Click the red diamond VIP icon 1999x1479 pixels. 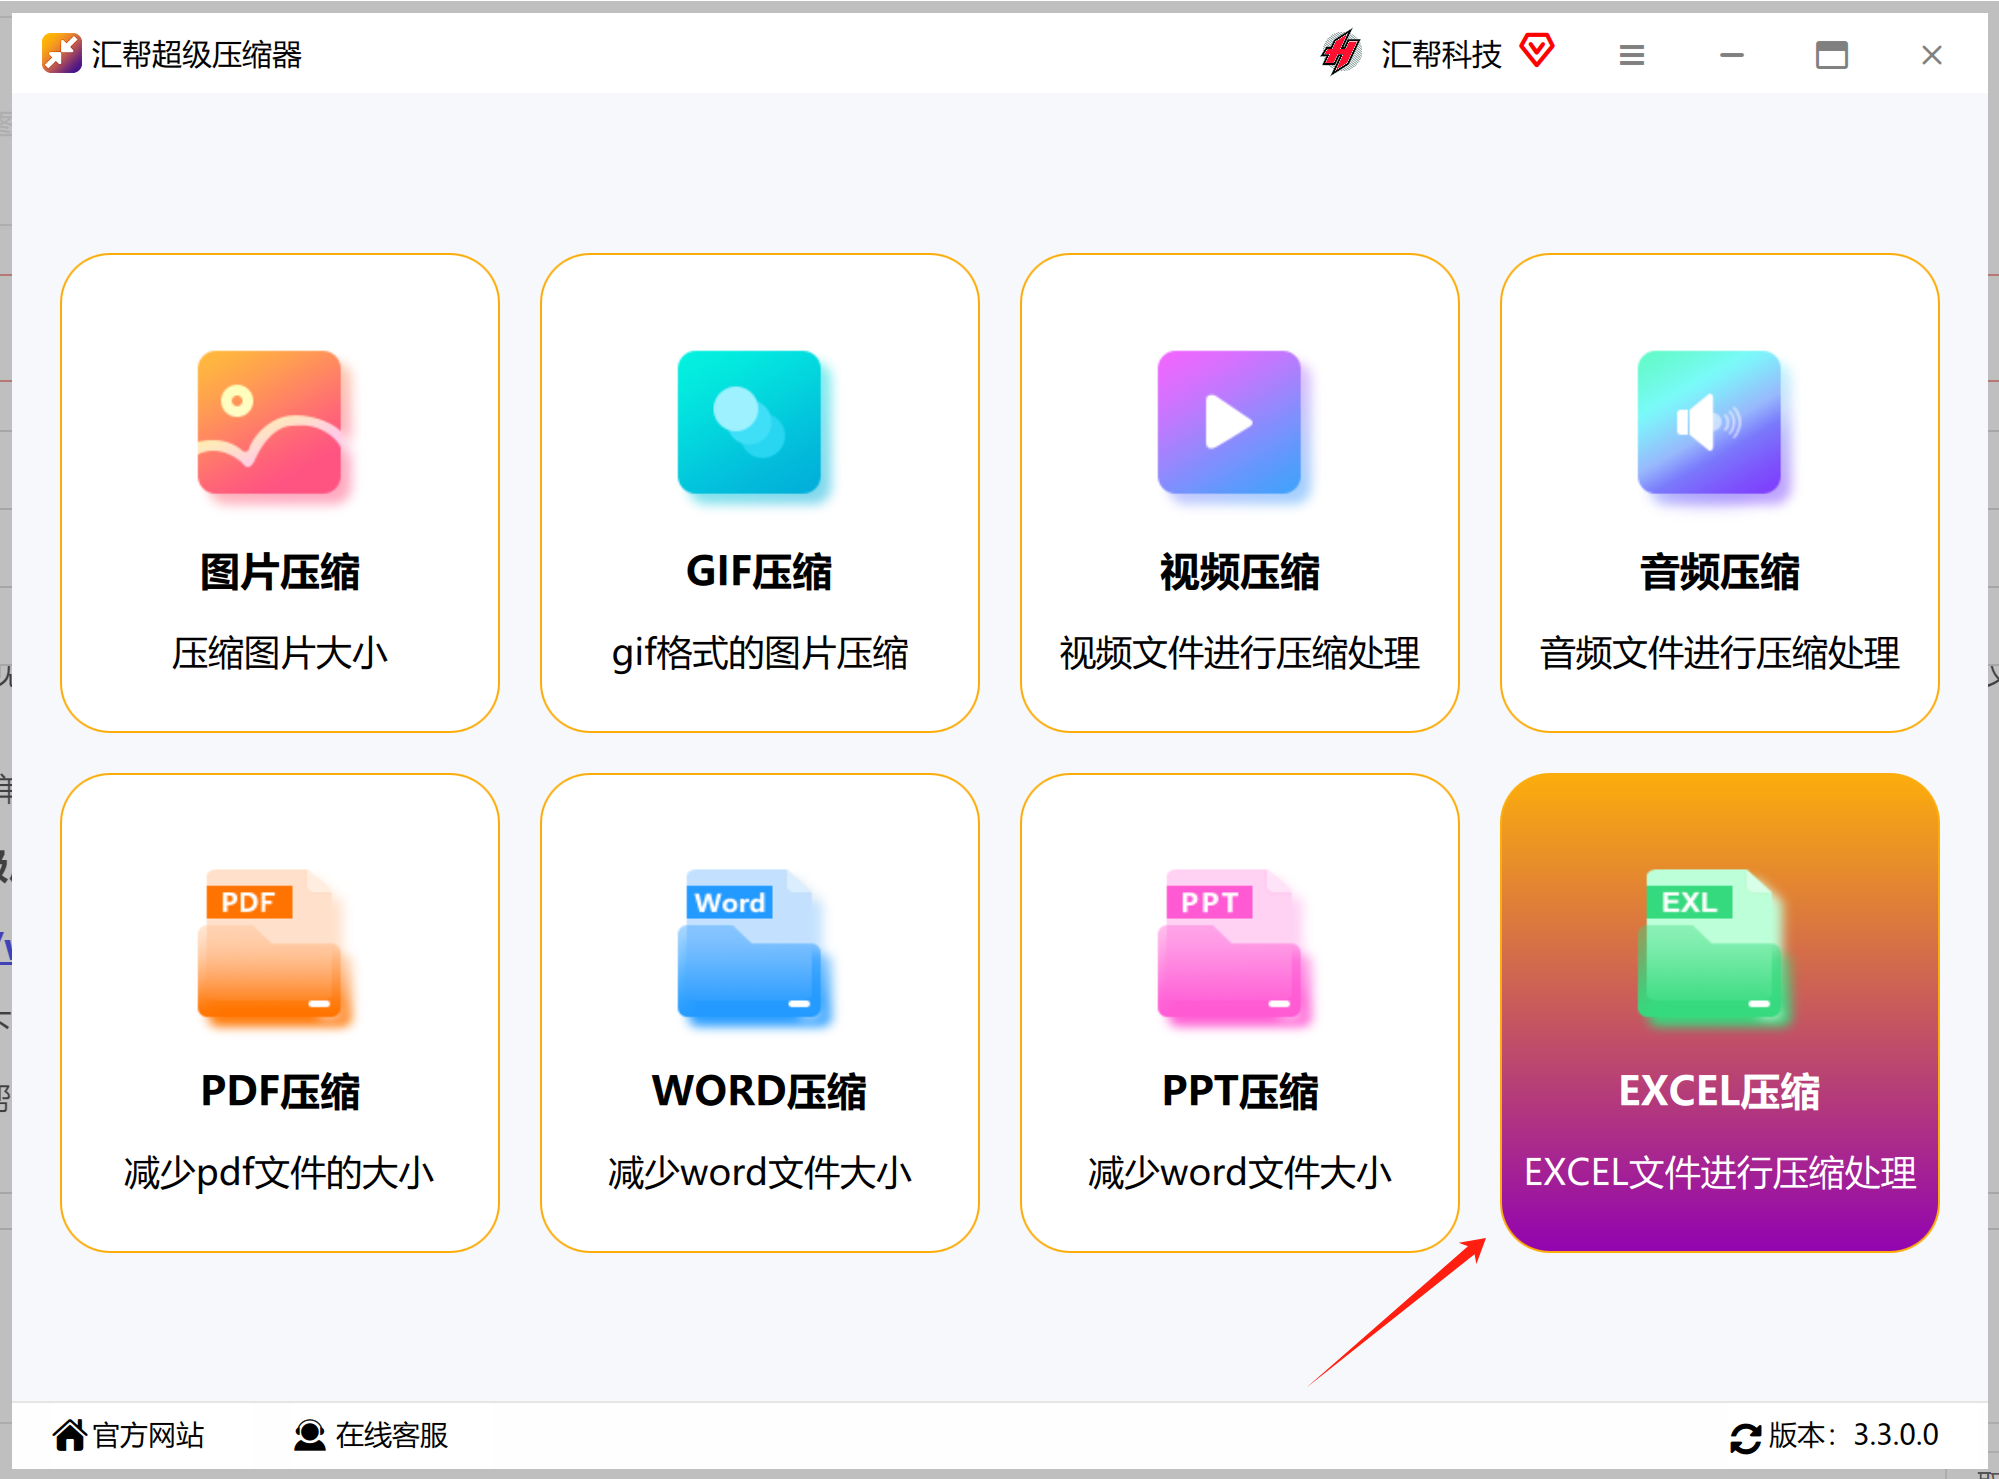tap(1537, 50)
